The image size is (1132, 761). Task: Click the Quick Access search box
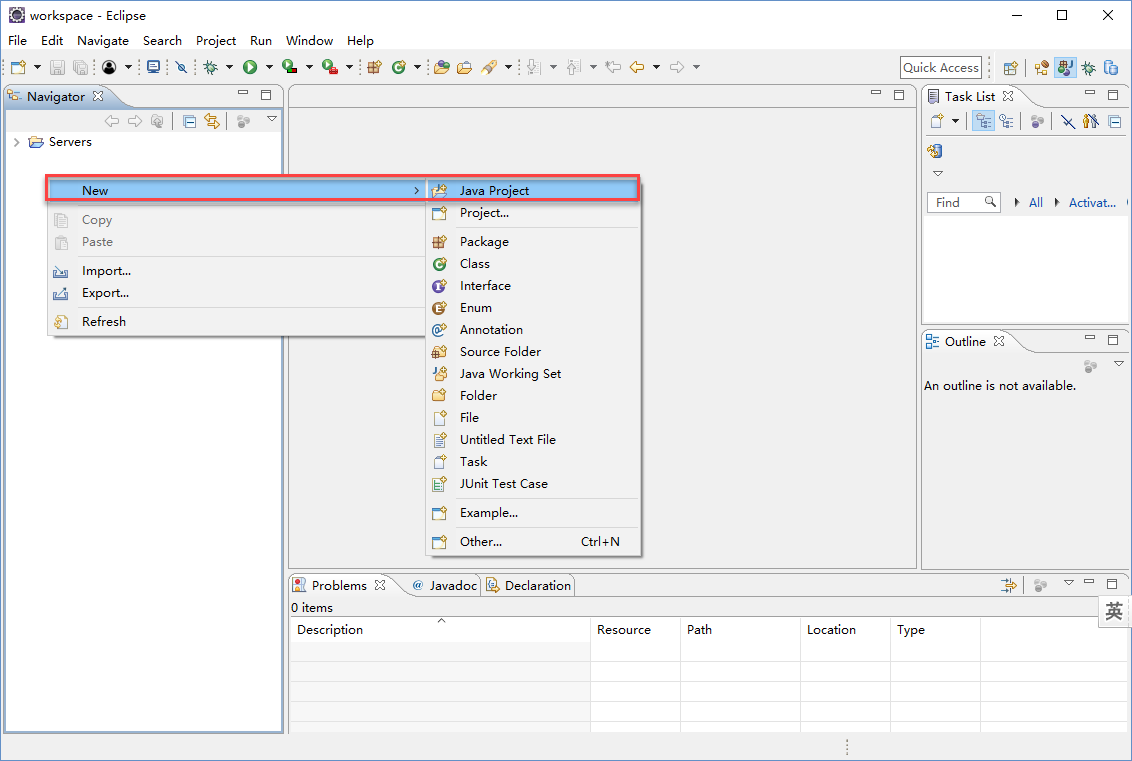940,67
